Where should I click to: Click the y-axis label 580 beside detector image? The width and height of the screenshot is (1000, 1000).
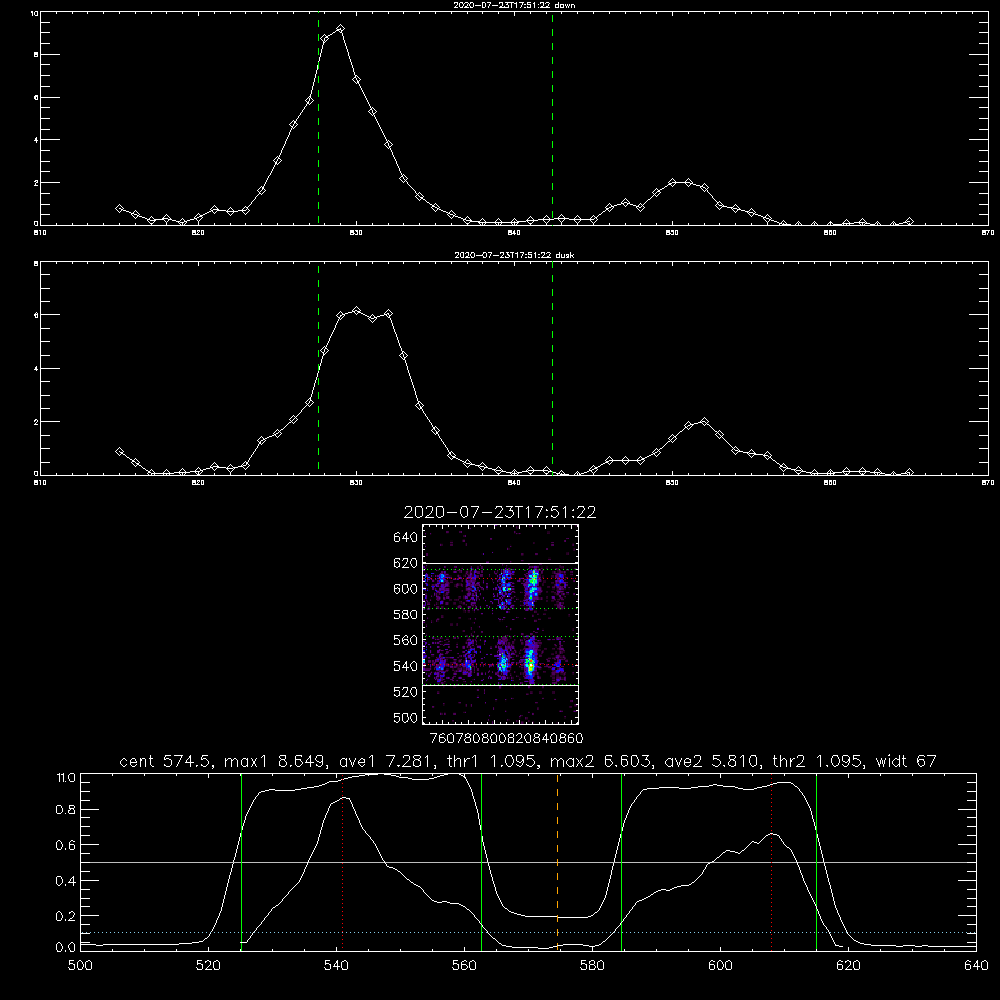tap(405, 614)
